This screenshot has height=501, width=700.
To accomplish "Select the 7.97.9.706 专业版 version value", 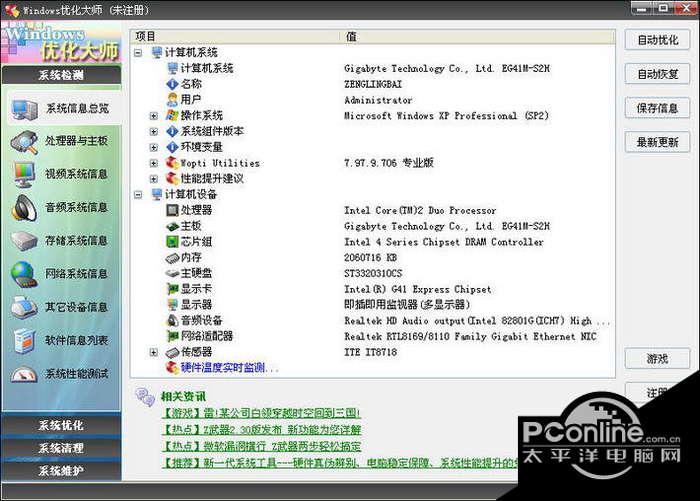I will click(388, 163).
